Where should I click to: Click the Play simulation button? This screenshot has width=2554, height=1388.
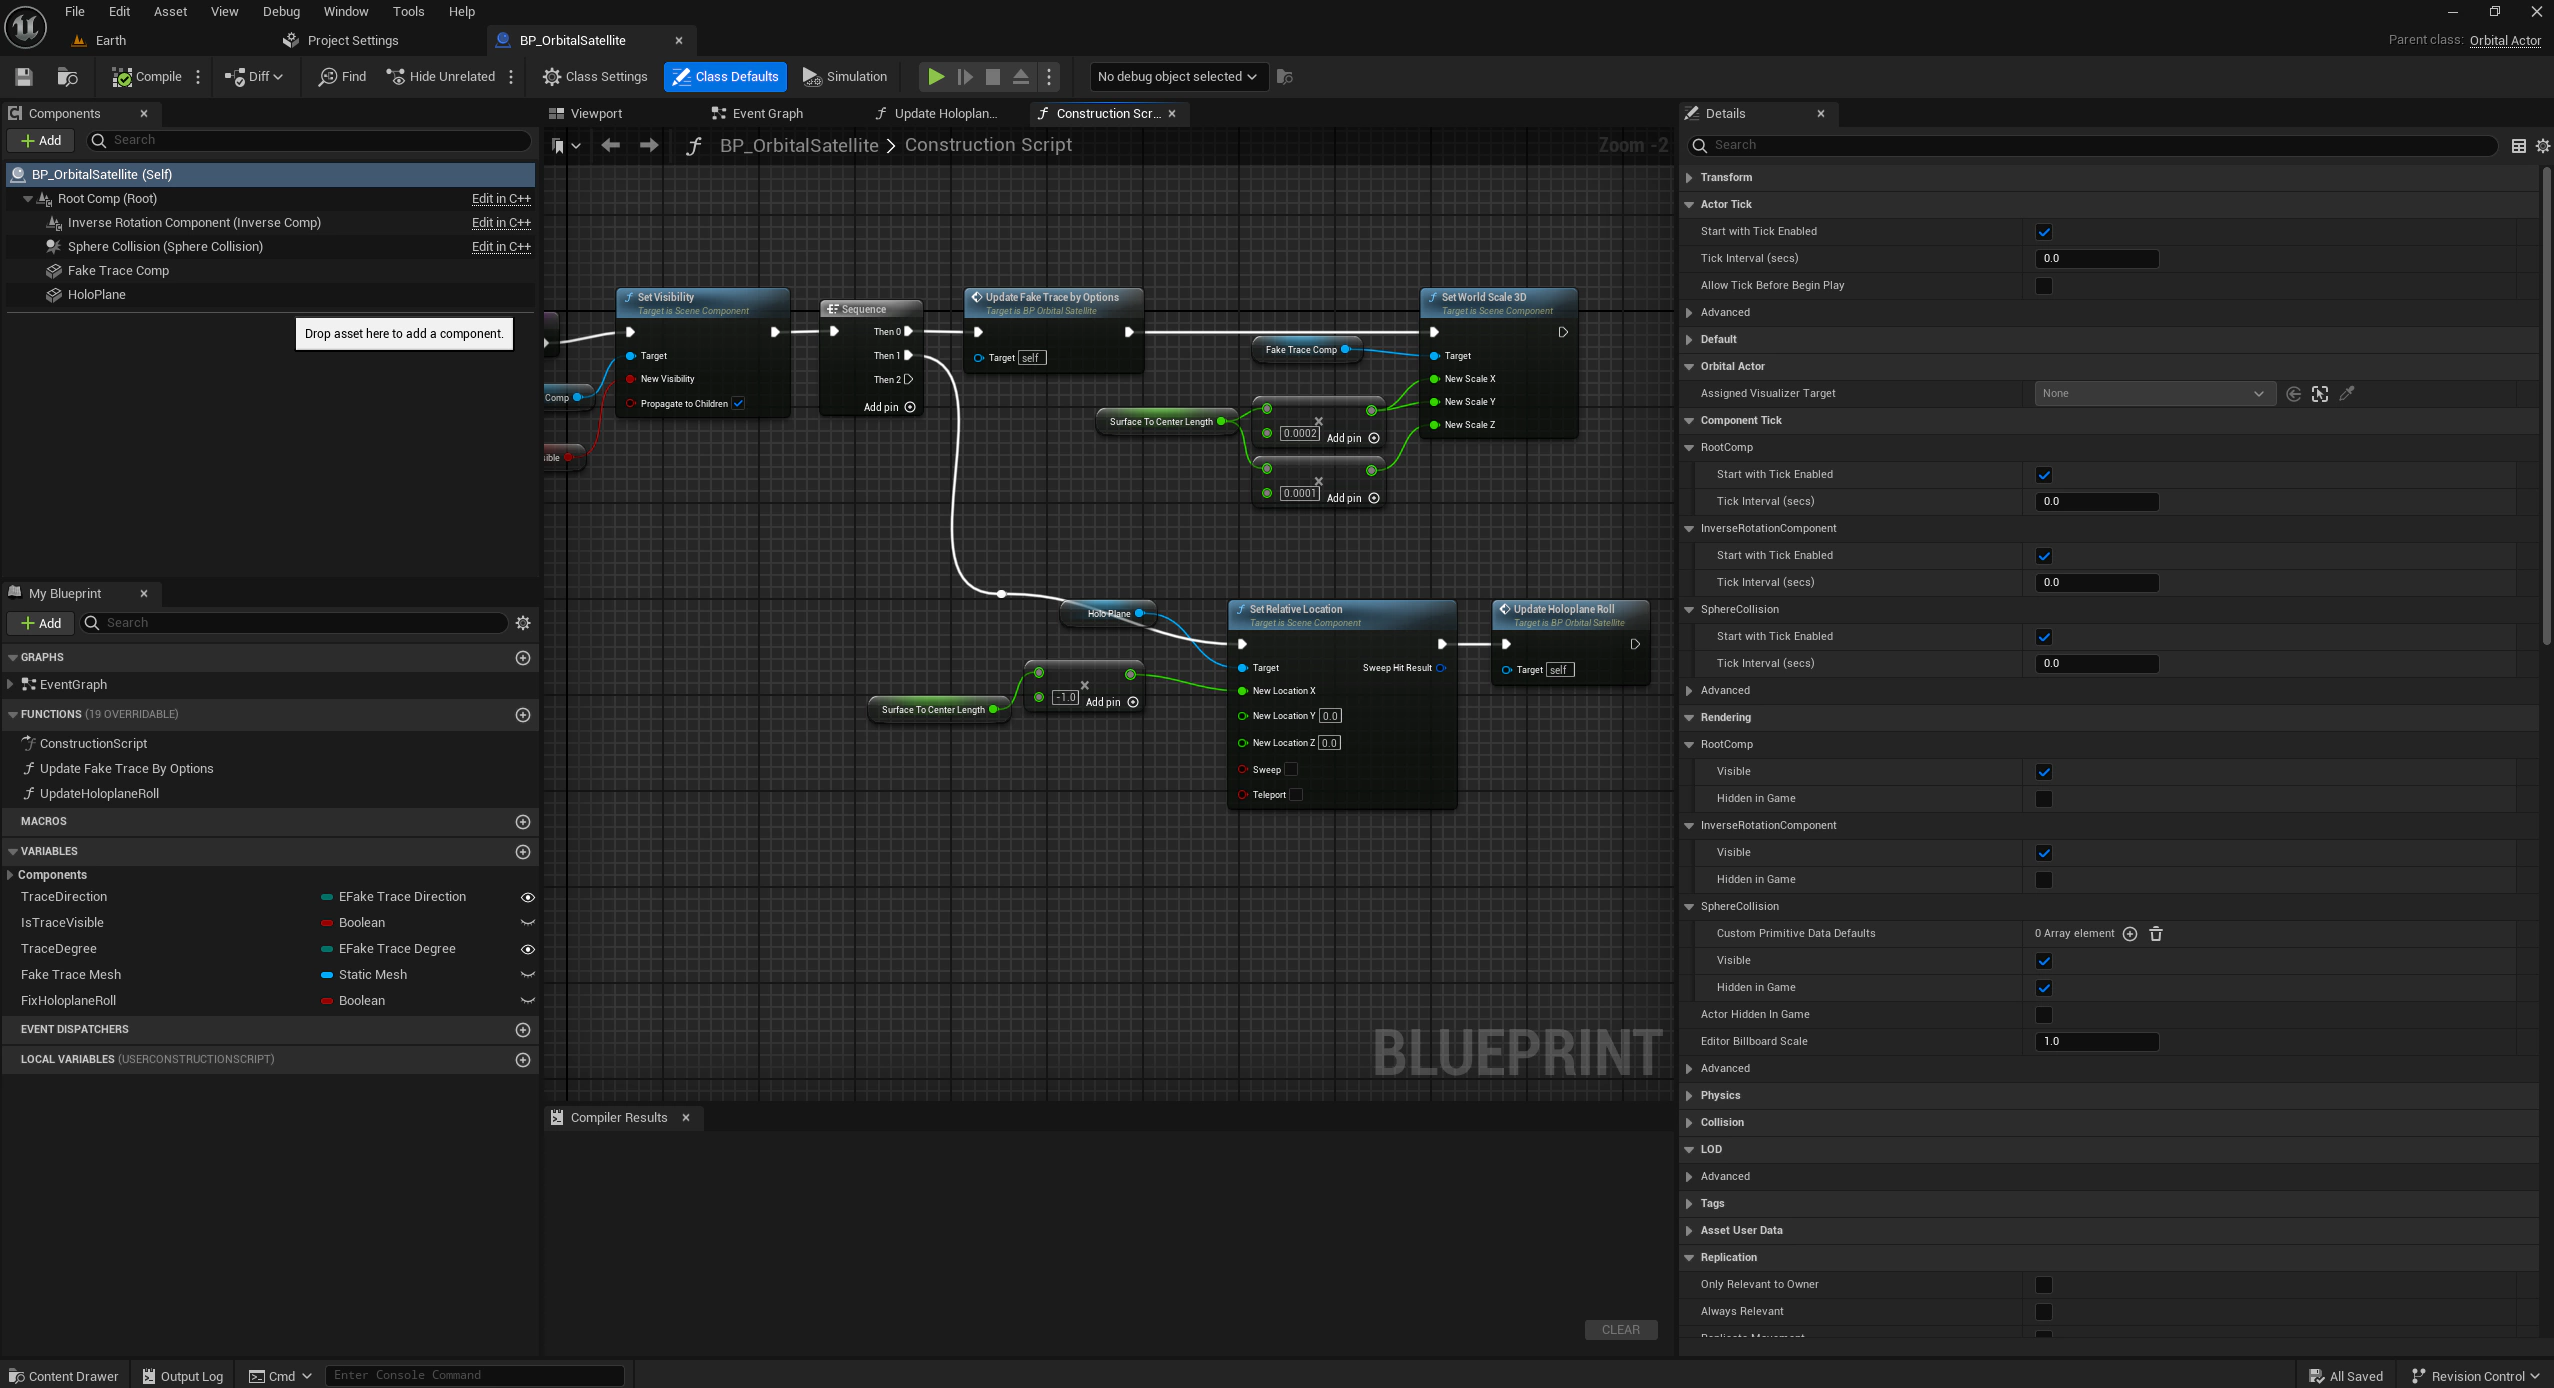(935, 77)
